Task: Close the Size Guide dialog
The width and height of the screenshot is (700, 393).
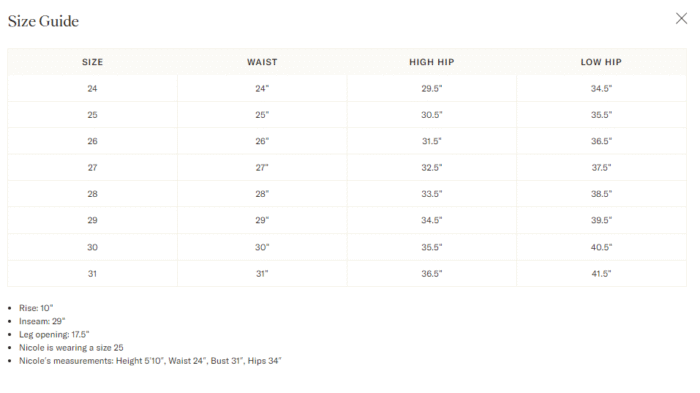Action: pyautogui.click(x=681, y=18)
